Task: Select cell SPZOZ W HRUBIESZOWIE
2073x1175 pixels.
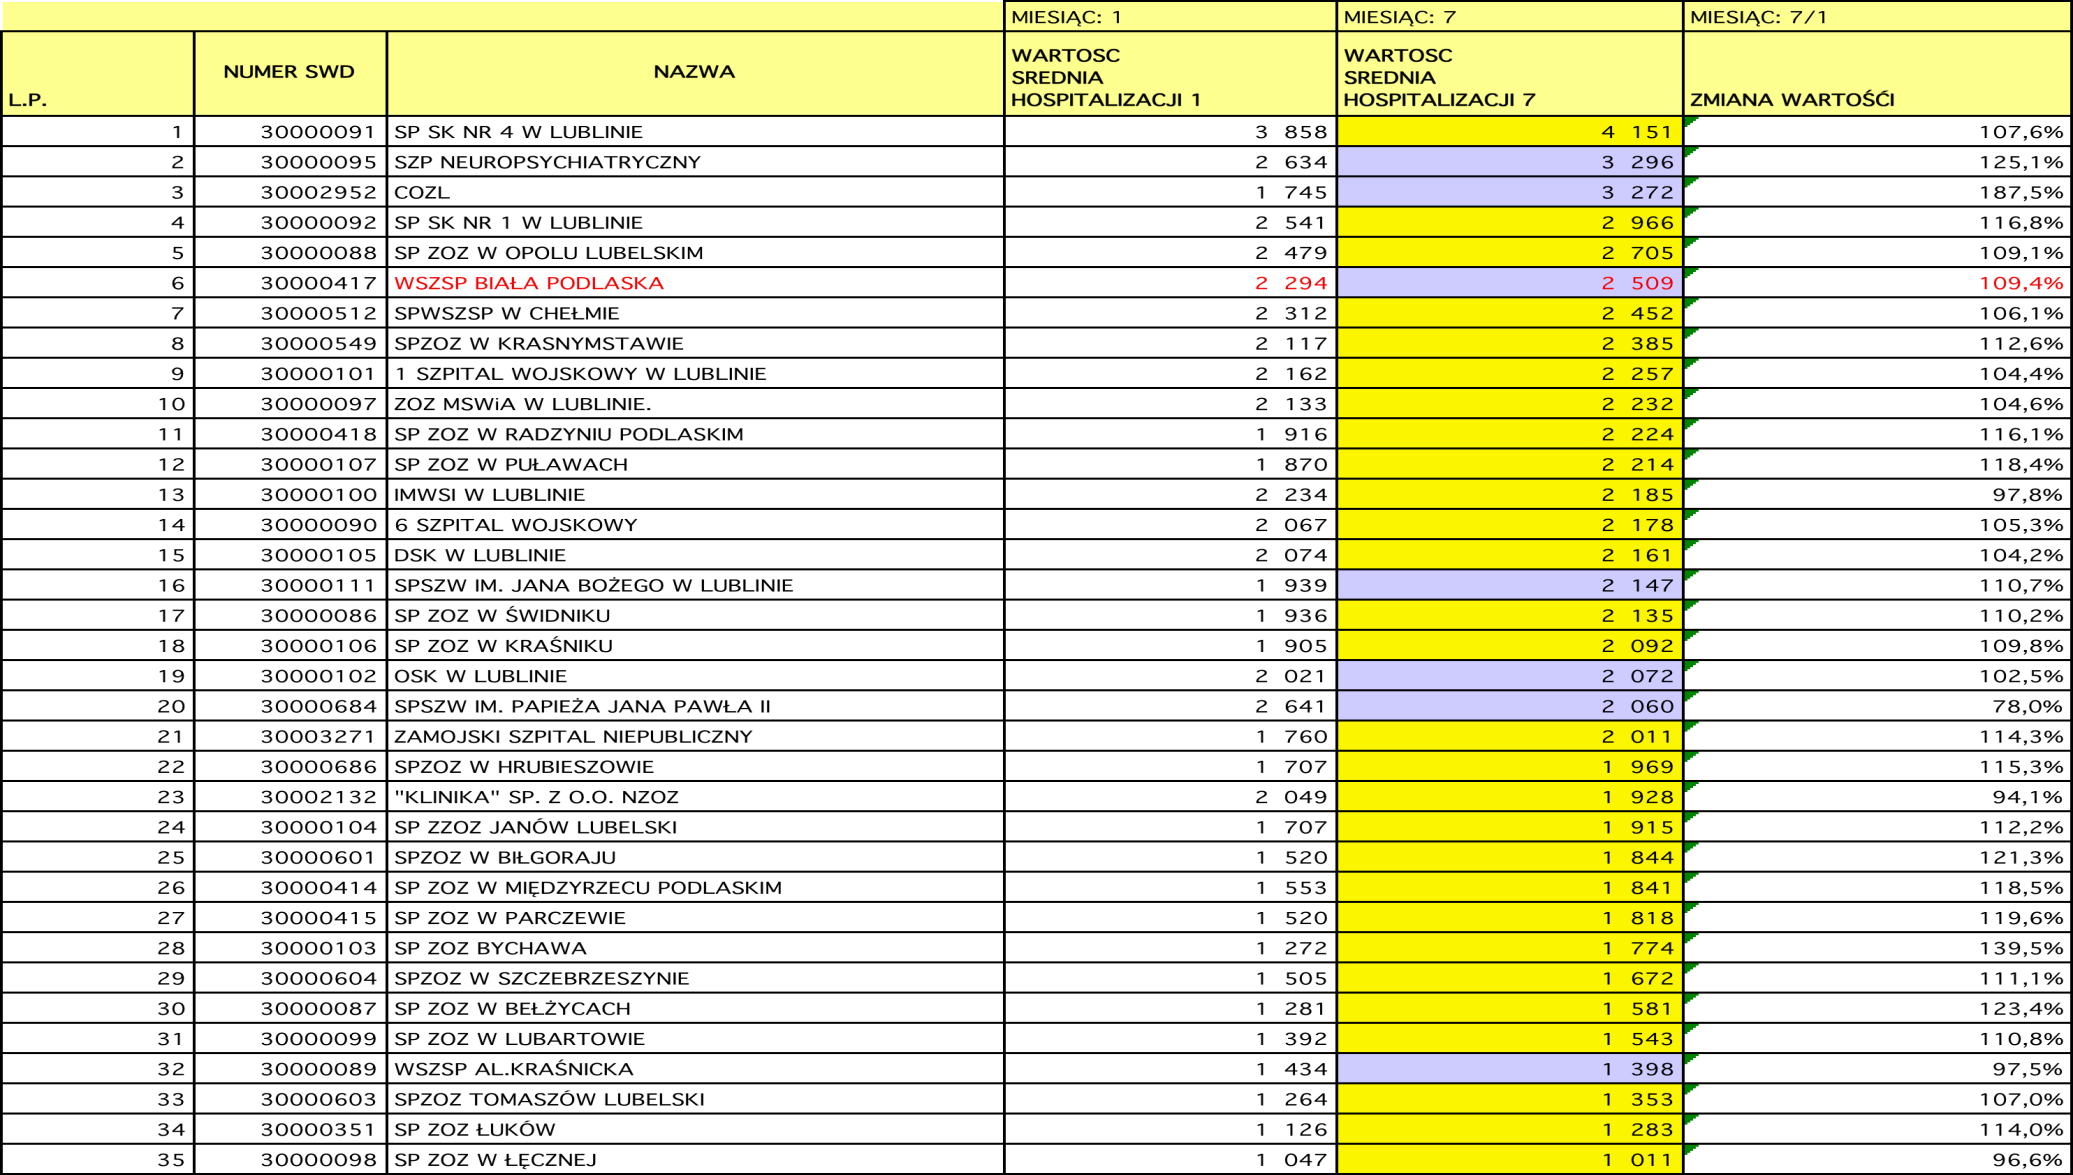Action: coord(695,767)
